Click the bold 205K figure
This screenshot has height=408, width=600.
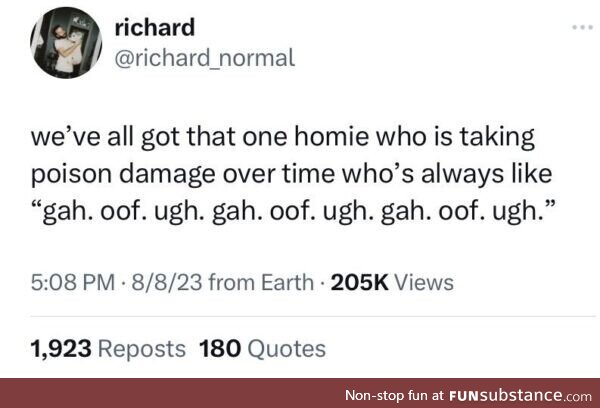point(359,282)
